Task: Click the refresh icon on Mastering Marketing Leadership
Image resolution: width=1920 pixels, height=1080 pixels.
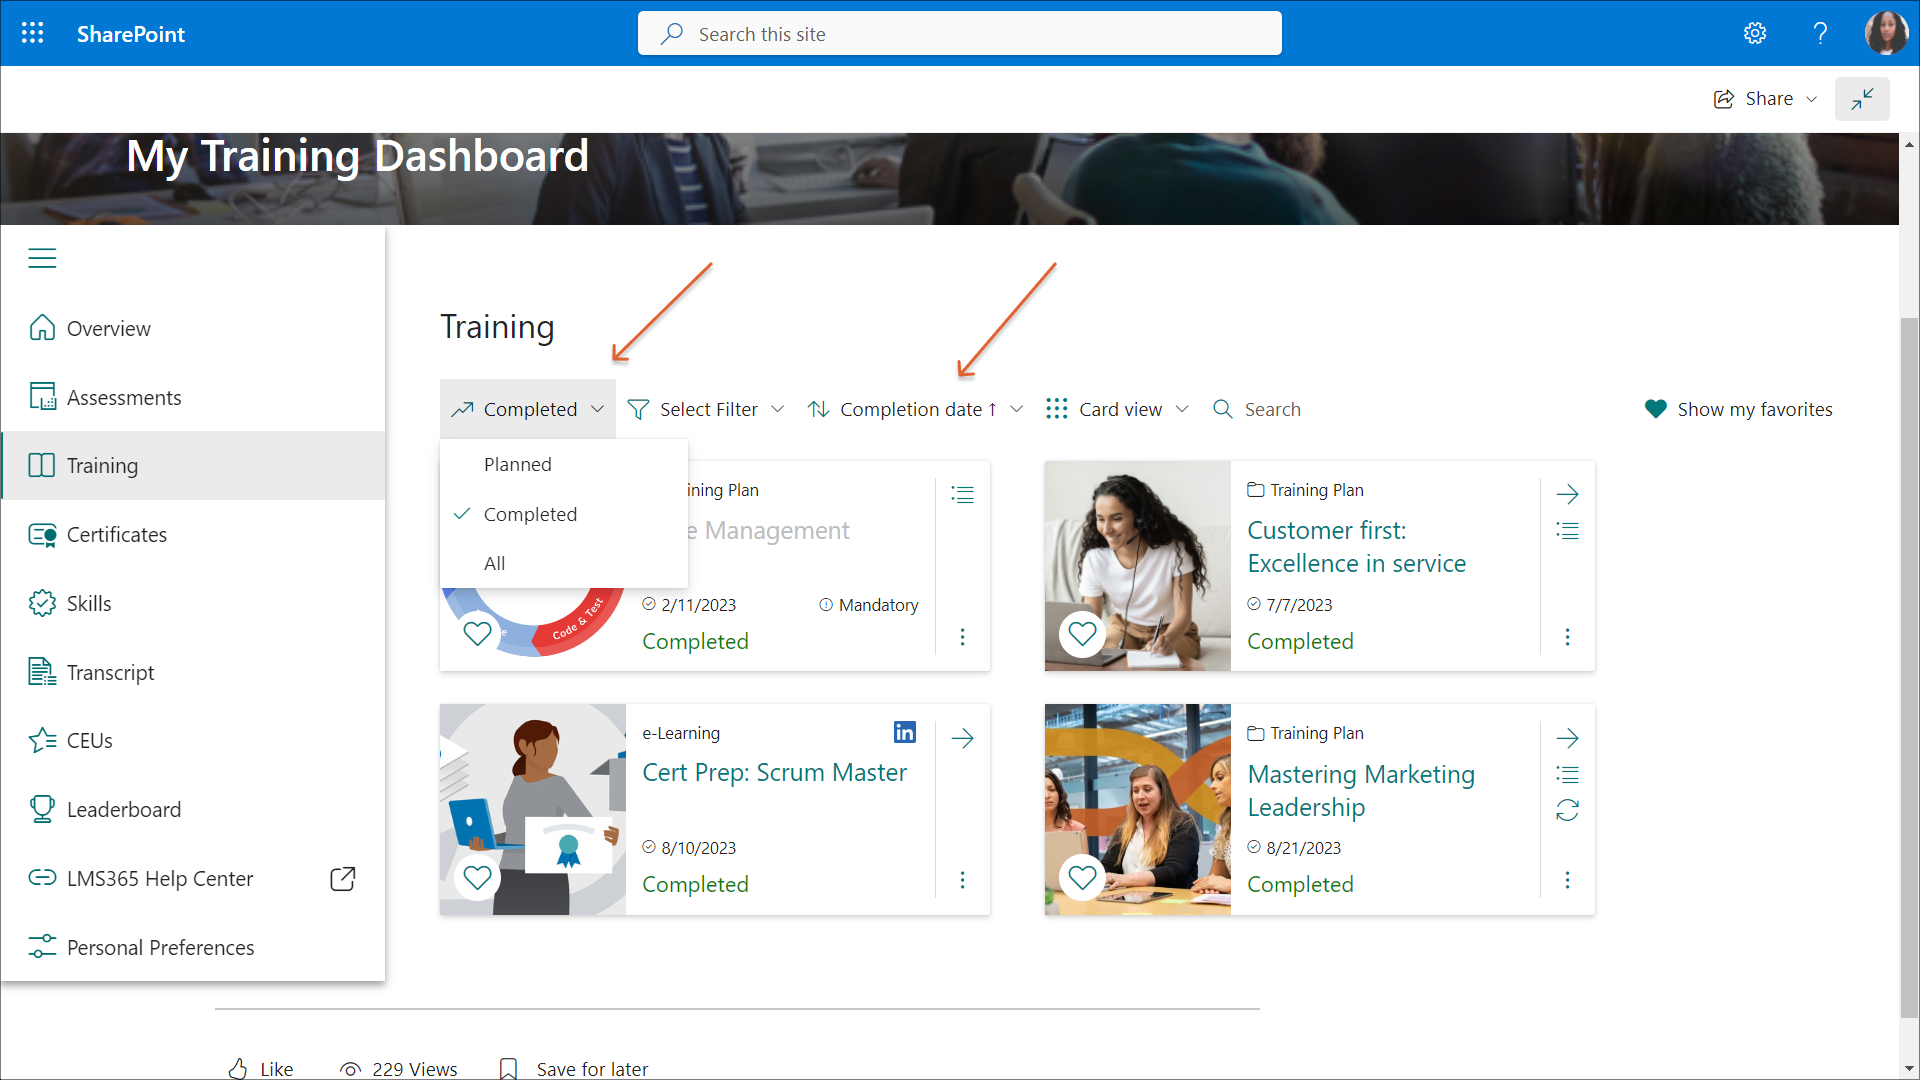Action: 1567,810
